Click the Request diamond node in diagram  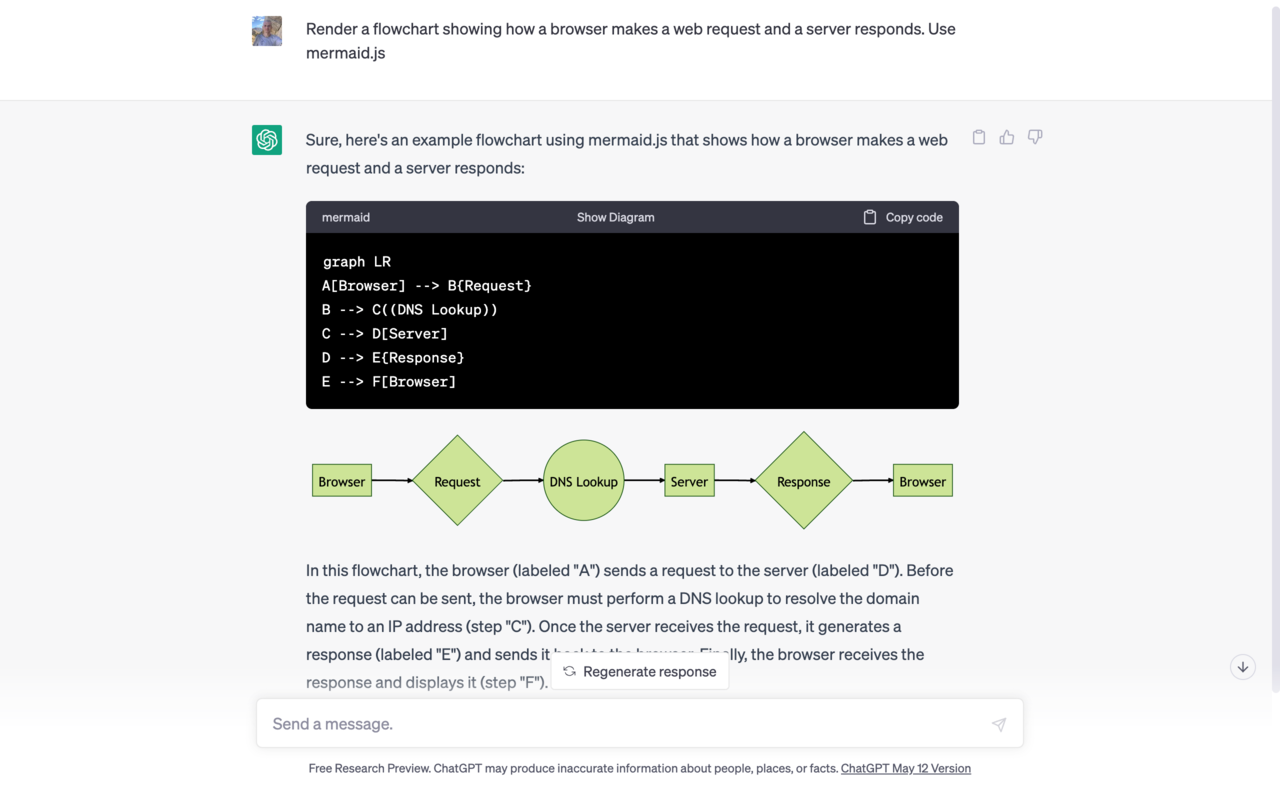point(457,481)
